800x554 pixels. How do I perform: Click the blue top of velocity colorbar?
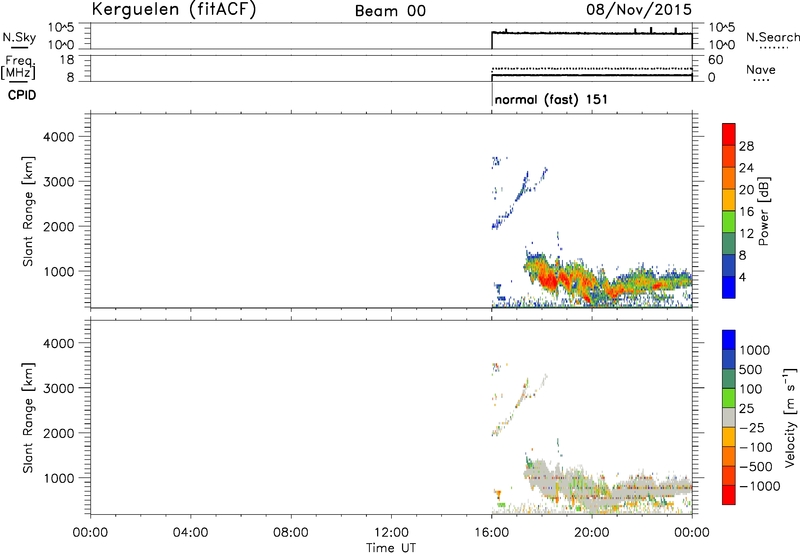pos(729,340)
